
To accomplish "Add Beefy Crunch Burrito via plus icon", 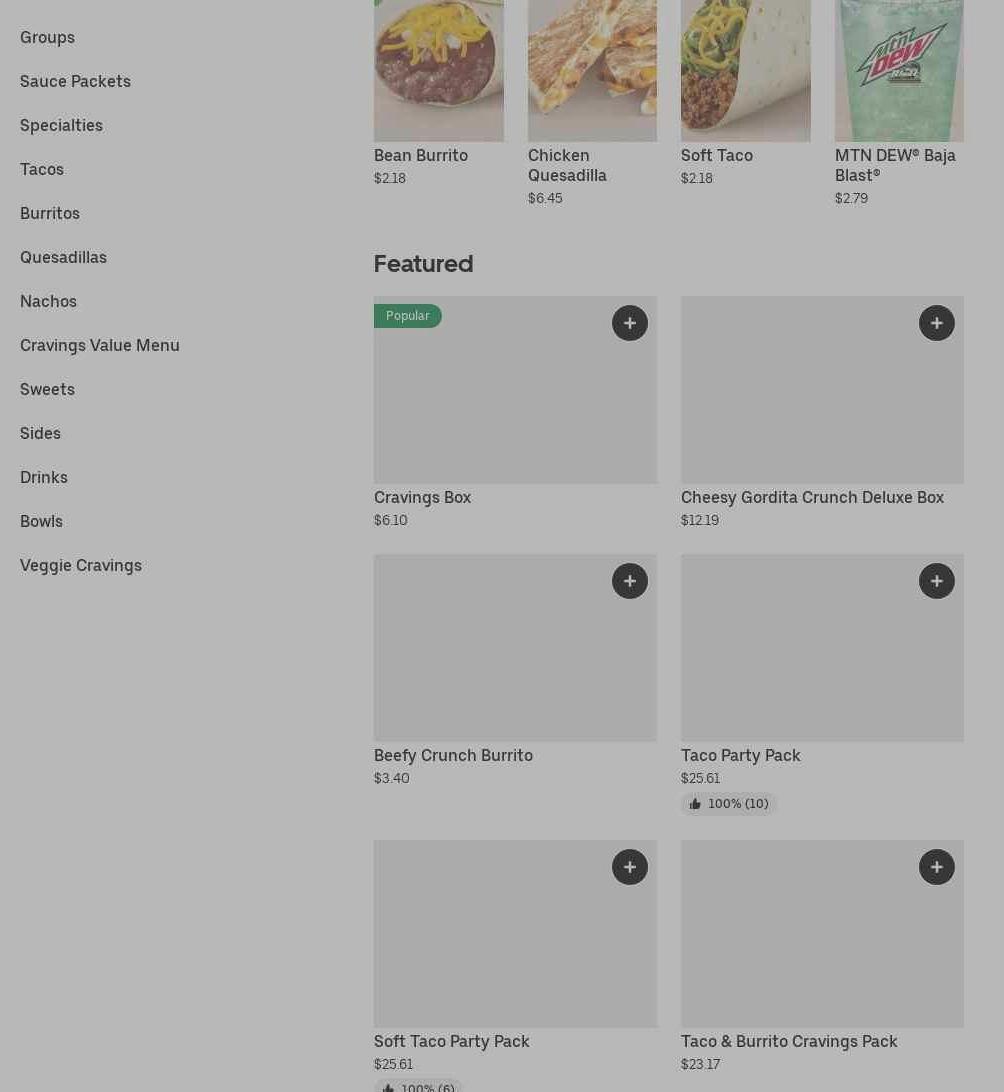I will pos(629,581).
